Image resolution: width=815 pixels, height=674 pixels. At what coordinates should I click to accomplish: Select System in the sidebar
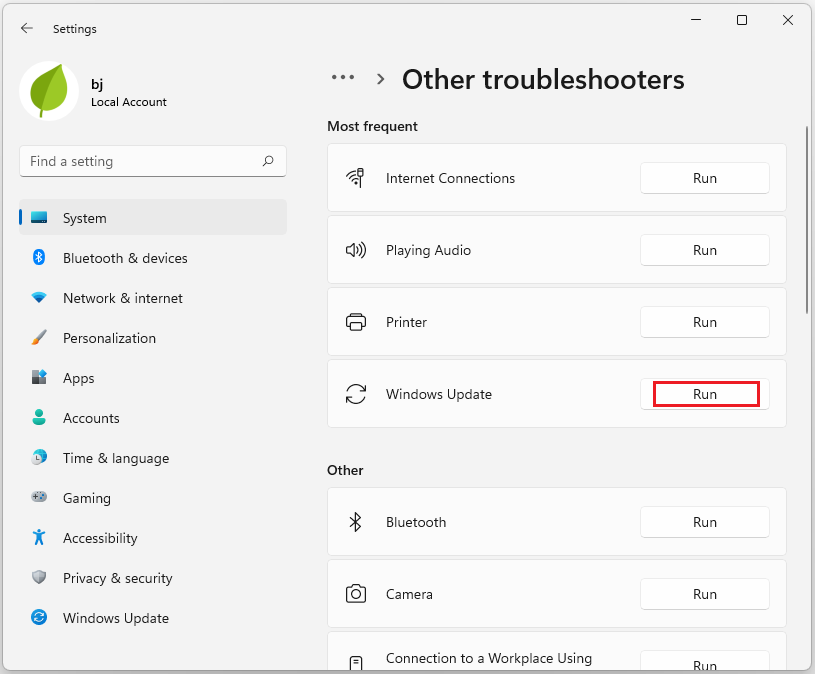click(x=153, y=217)
